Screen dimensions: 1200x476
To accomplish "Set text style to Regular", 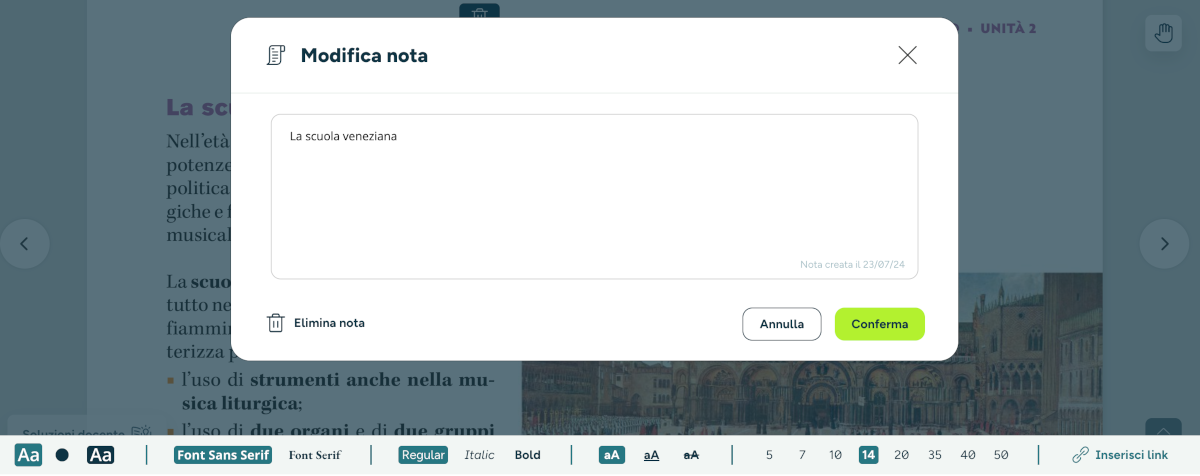I will click(x=423, y=455).
